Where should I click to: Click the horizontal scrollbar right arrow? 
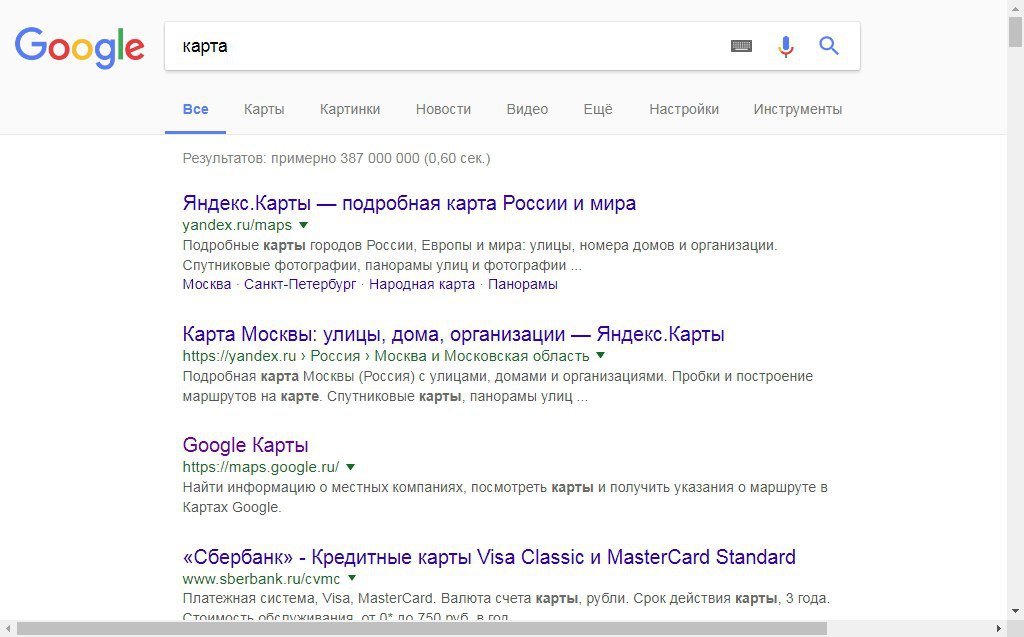pyautogui.click(x=999, y=629)
